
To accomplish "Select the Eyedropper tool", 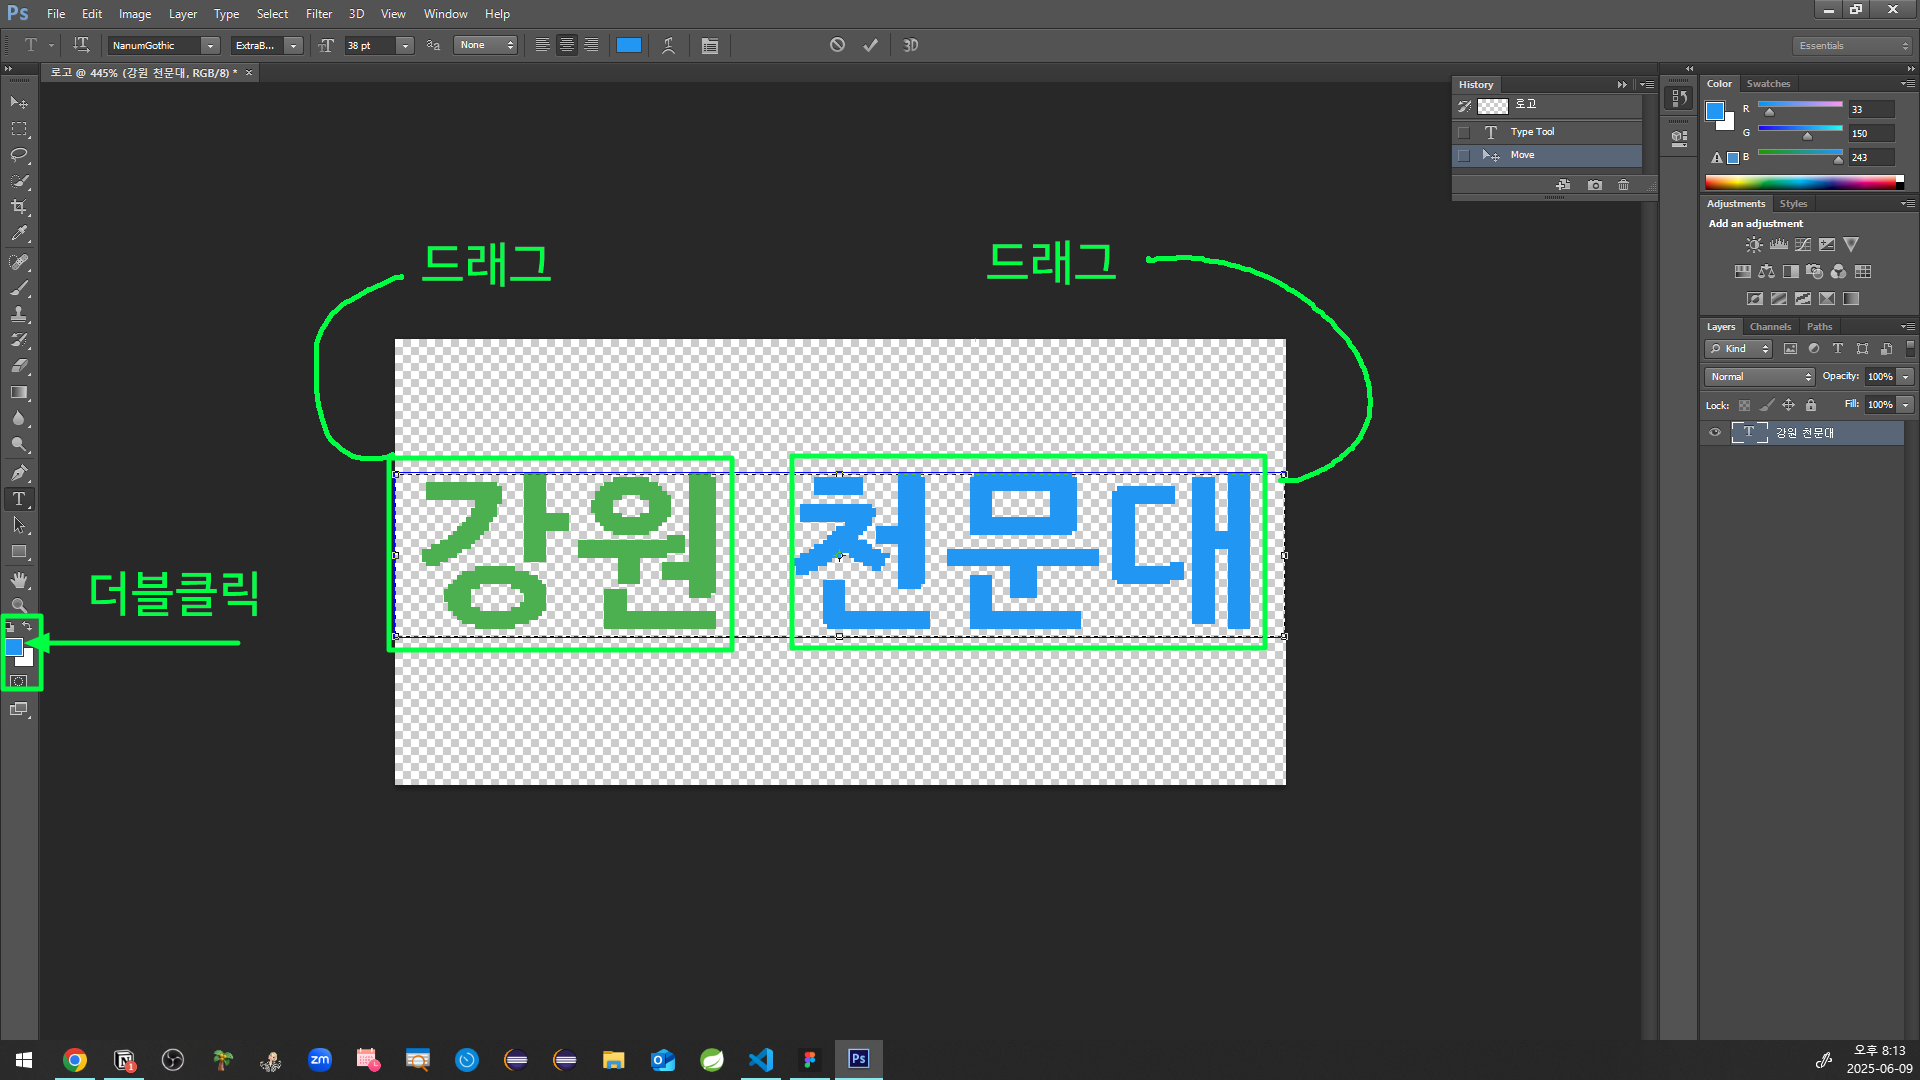I will pyautogui.click(x=19, y=234).
